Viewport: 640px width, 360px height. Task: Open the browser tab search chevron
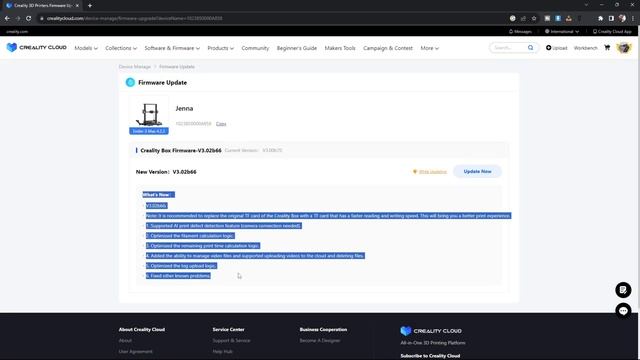click(586, 5)
